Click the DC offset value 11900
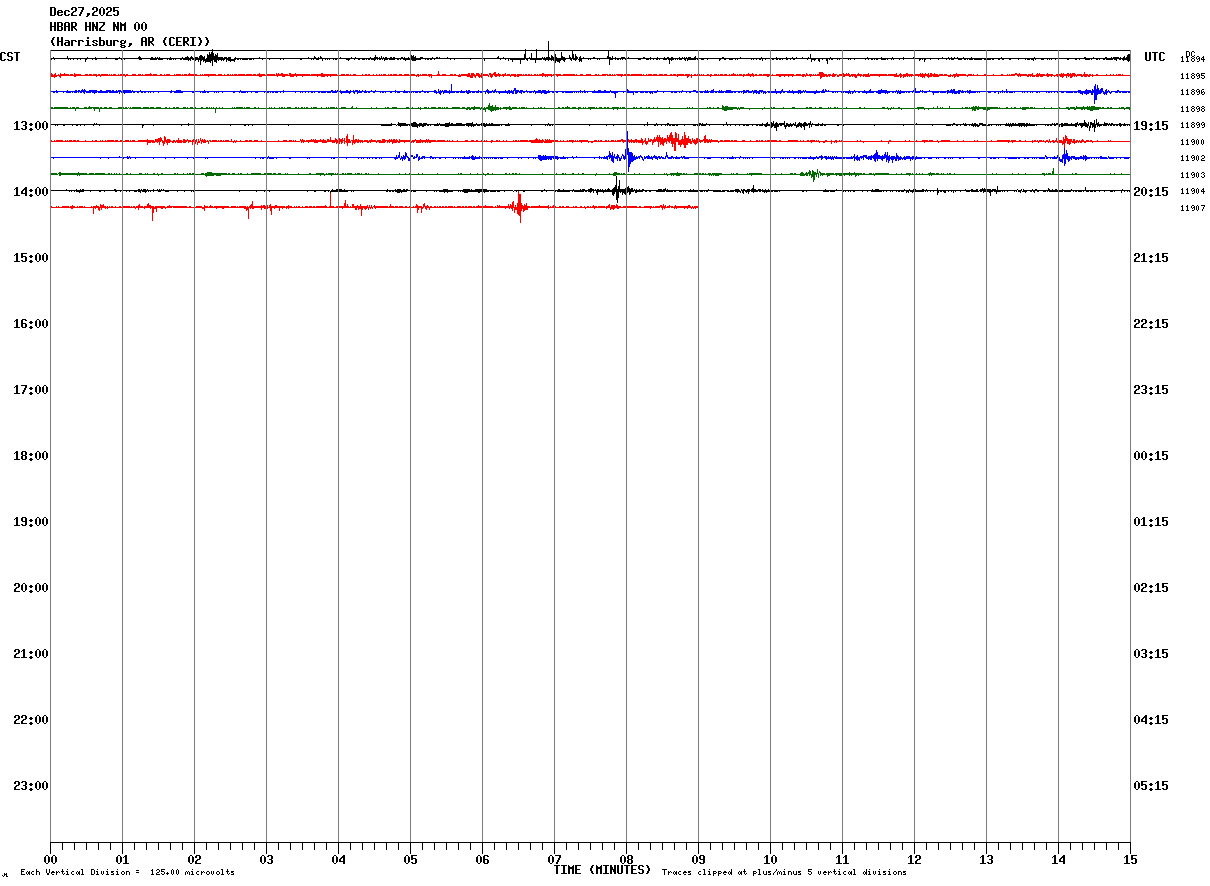1210x886 pixels. point(1192,142)
